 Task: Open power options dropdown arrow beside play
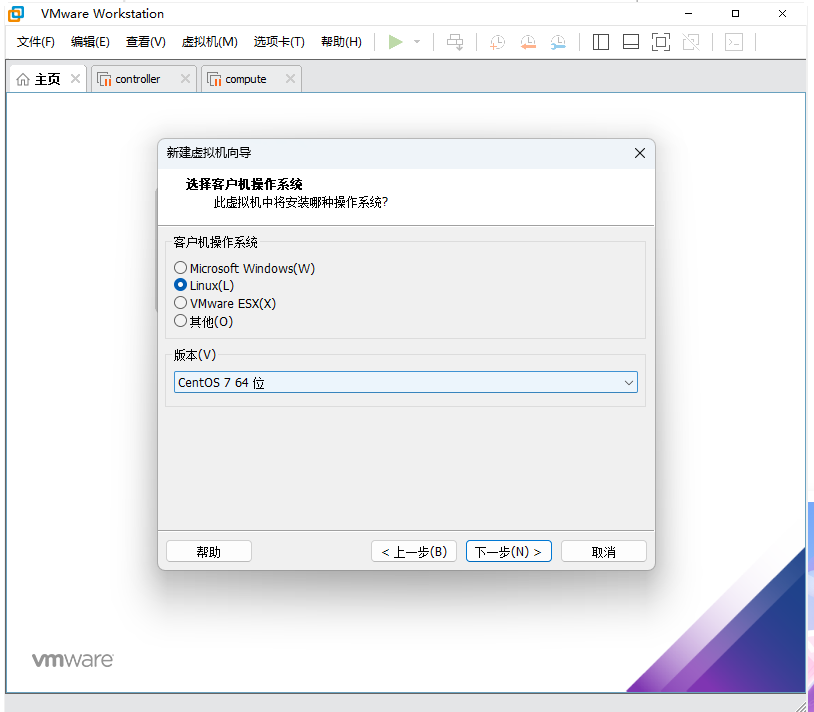tap(417, 42)
